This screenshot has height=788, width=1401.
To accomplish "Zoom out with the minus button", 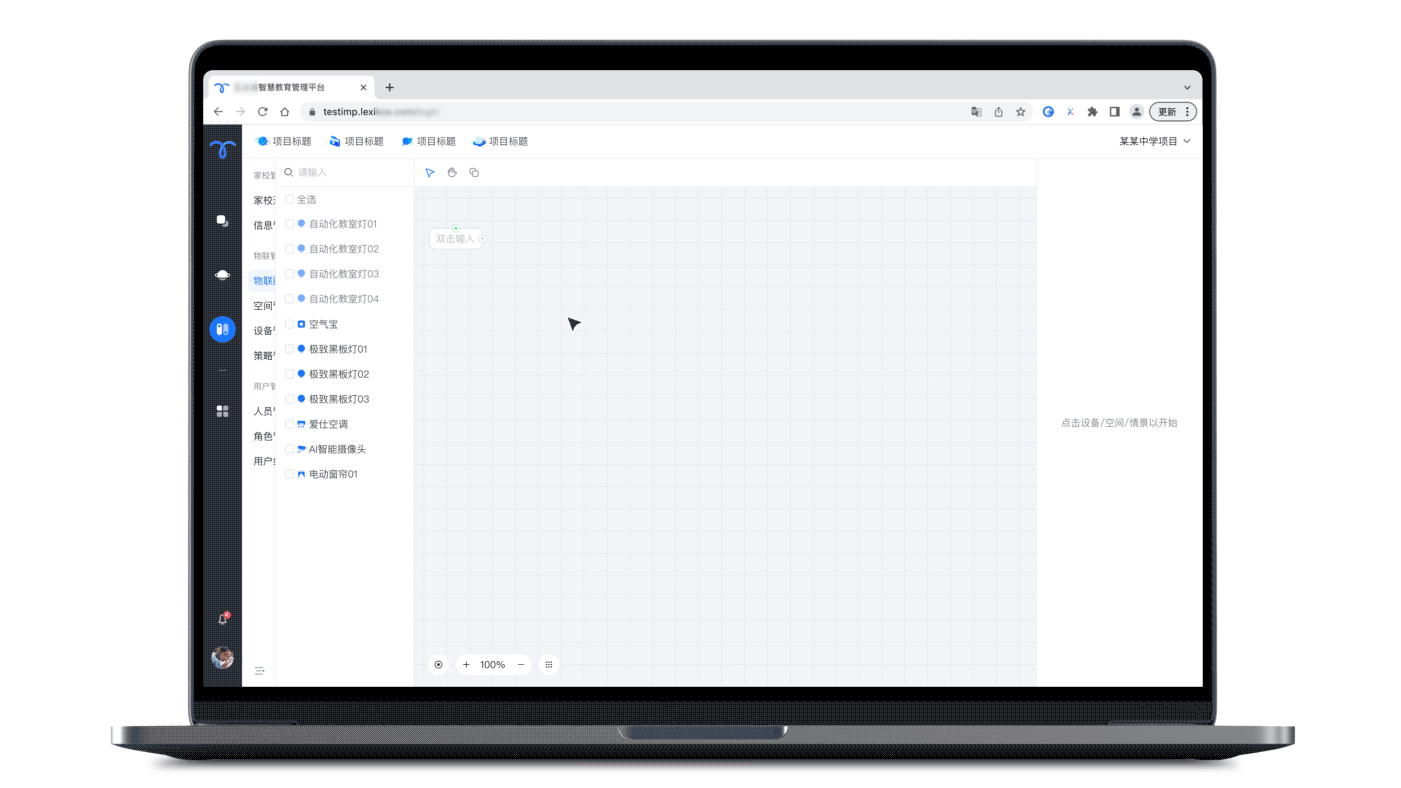I will pos(521,664).
